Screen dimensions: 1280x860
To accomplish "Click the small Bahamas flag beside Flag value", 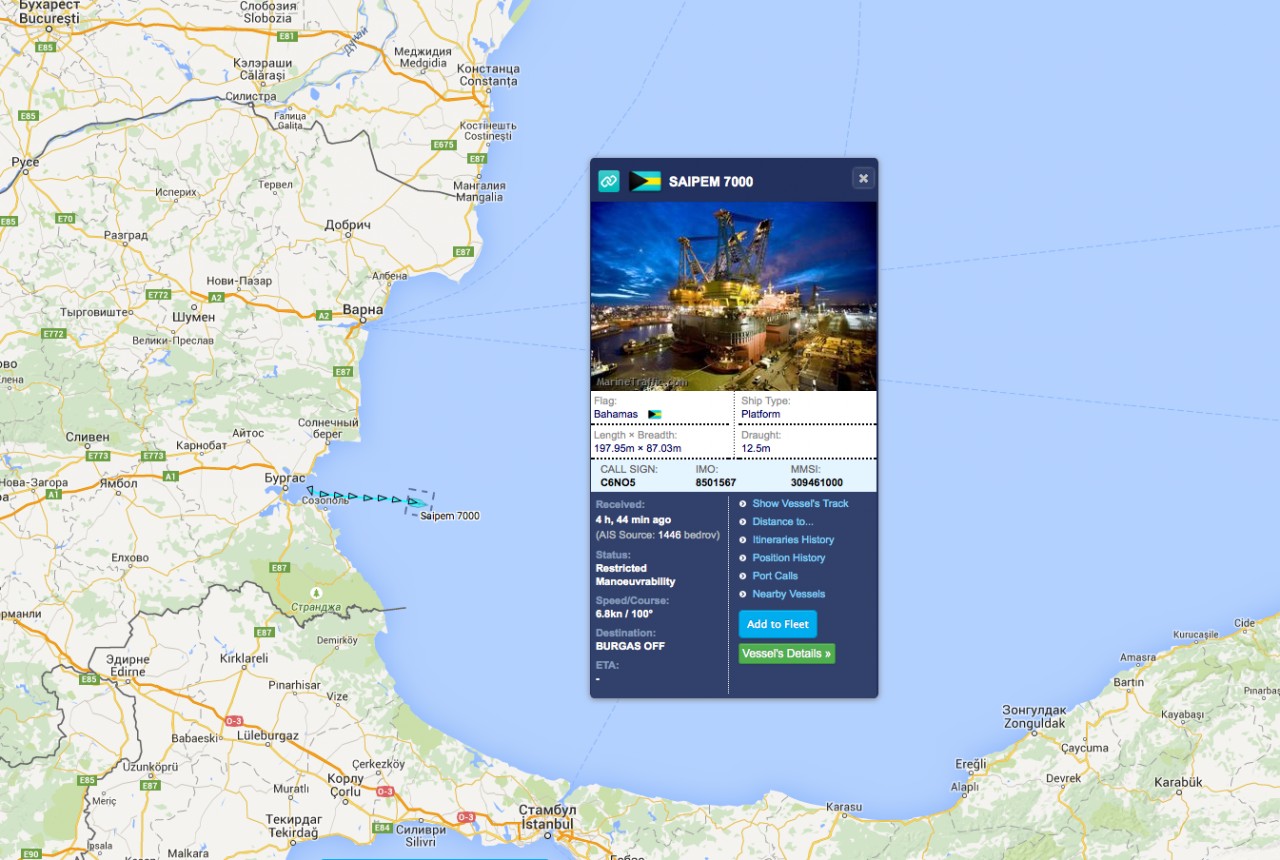I will (x=655, y=414).
